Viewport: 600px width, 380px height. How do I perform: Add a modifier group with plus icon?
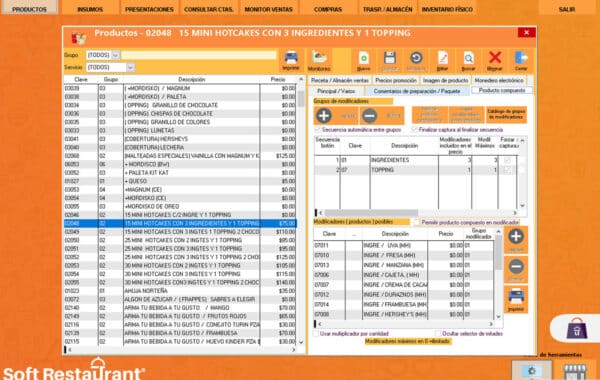point(324,116)
